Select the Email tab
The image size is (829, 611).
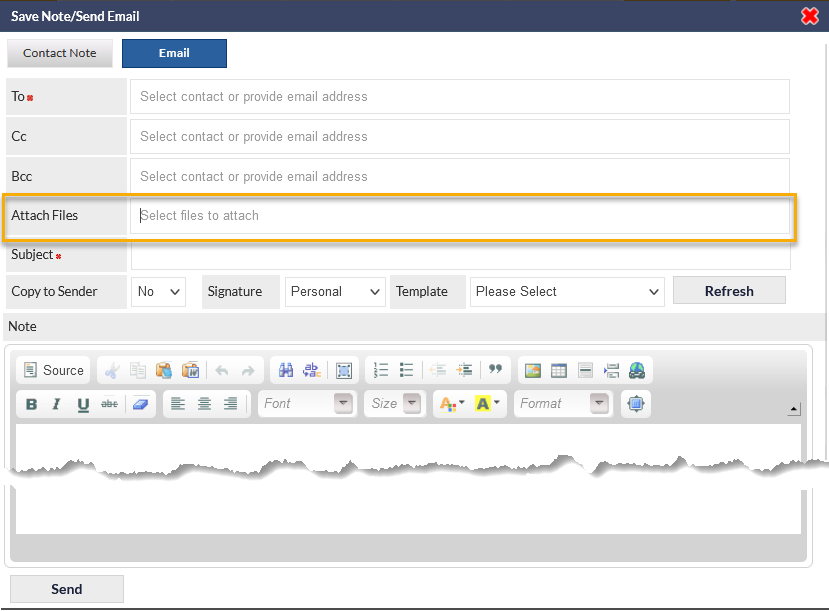[174, 53]
